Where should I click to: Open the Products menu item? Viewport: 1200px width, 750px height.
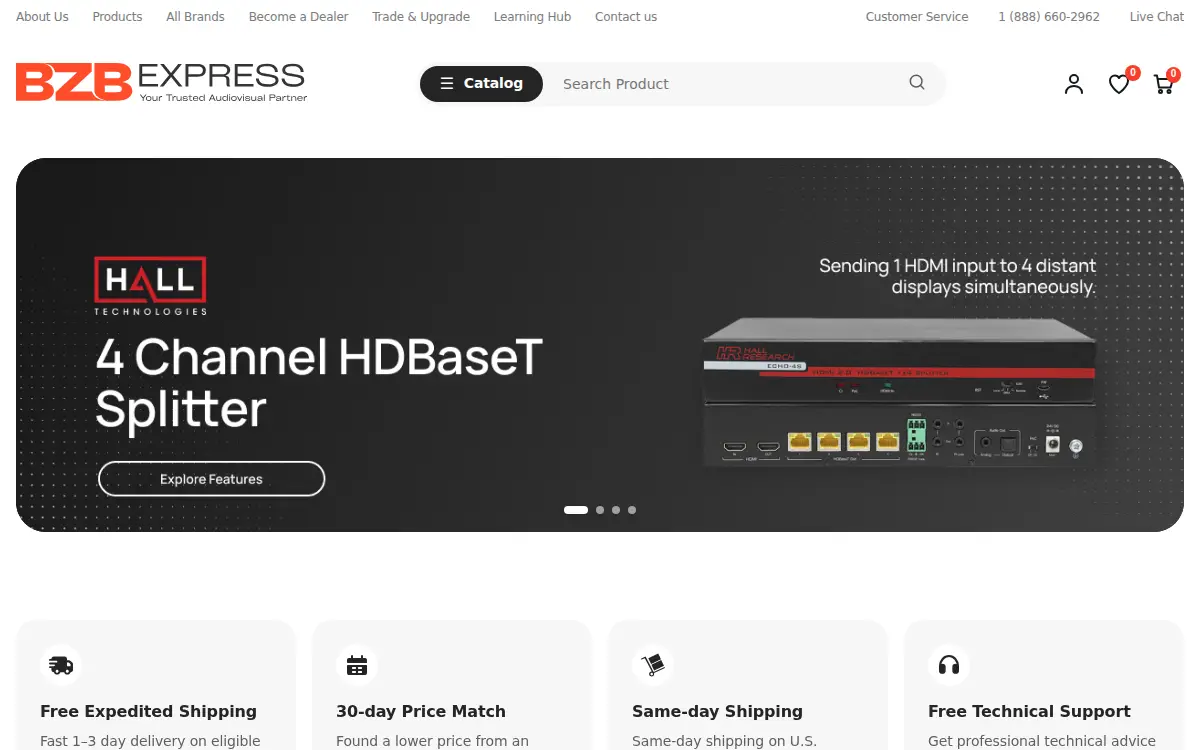[117, 17]
